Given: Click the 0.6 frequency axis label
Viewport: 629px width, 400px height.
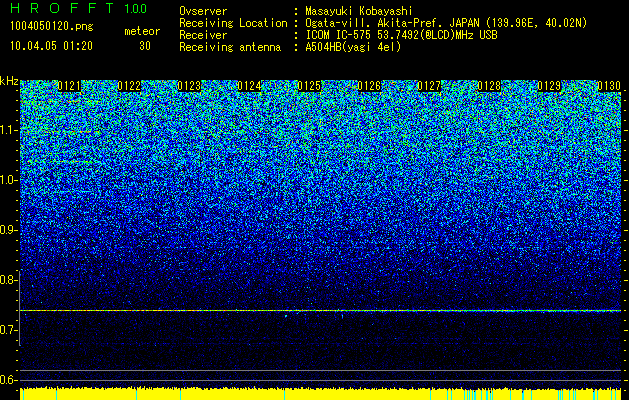Looking at the screenshot, I should (8, 380).
